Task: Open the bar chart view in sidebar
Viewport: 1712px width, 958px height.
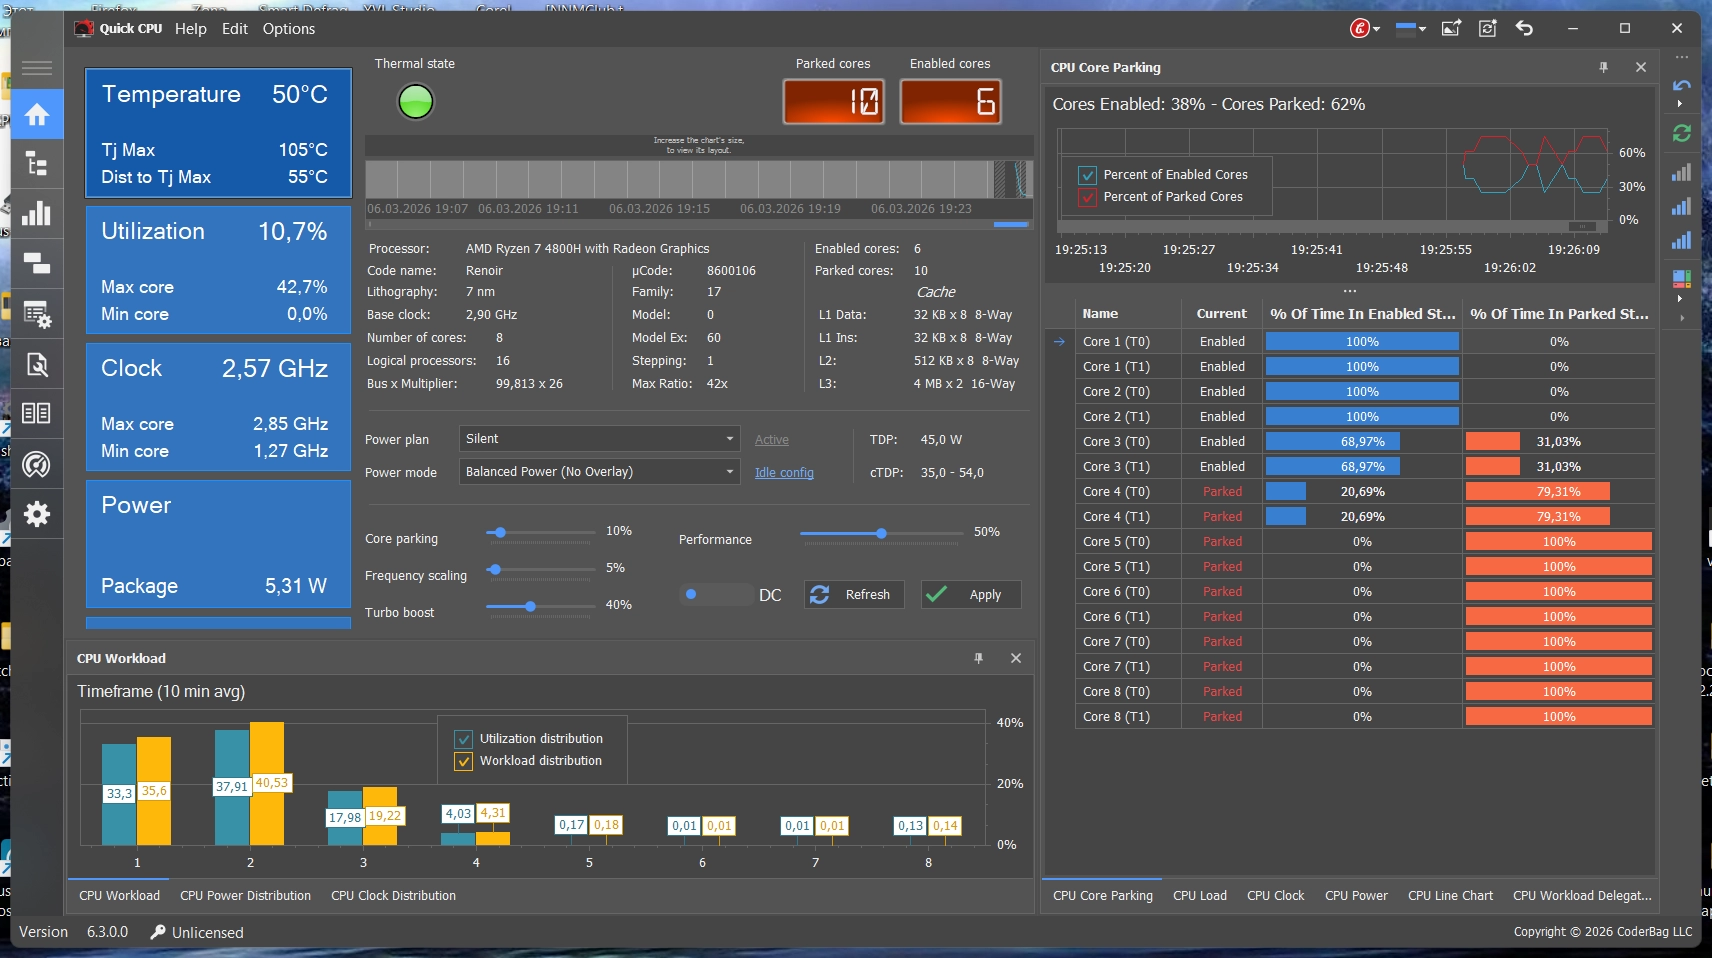Action: tap(37, 214)
